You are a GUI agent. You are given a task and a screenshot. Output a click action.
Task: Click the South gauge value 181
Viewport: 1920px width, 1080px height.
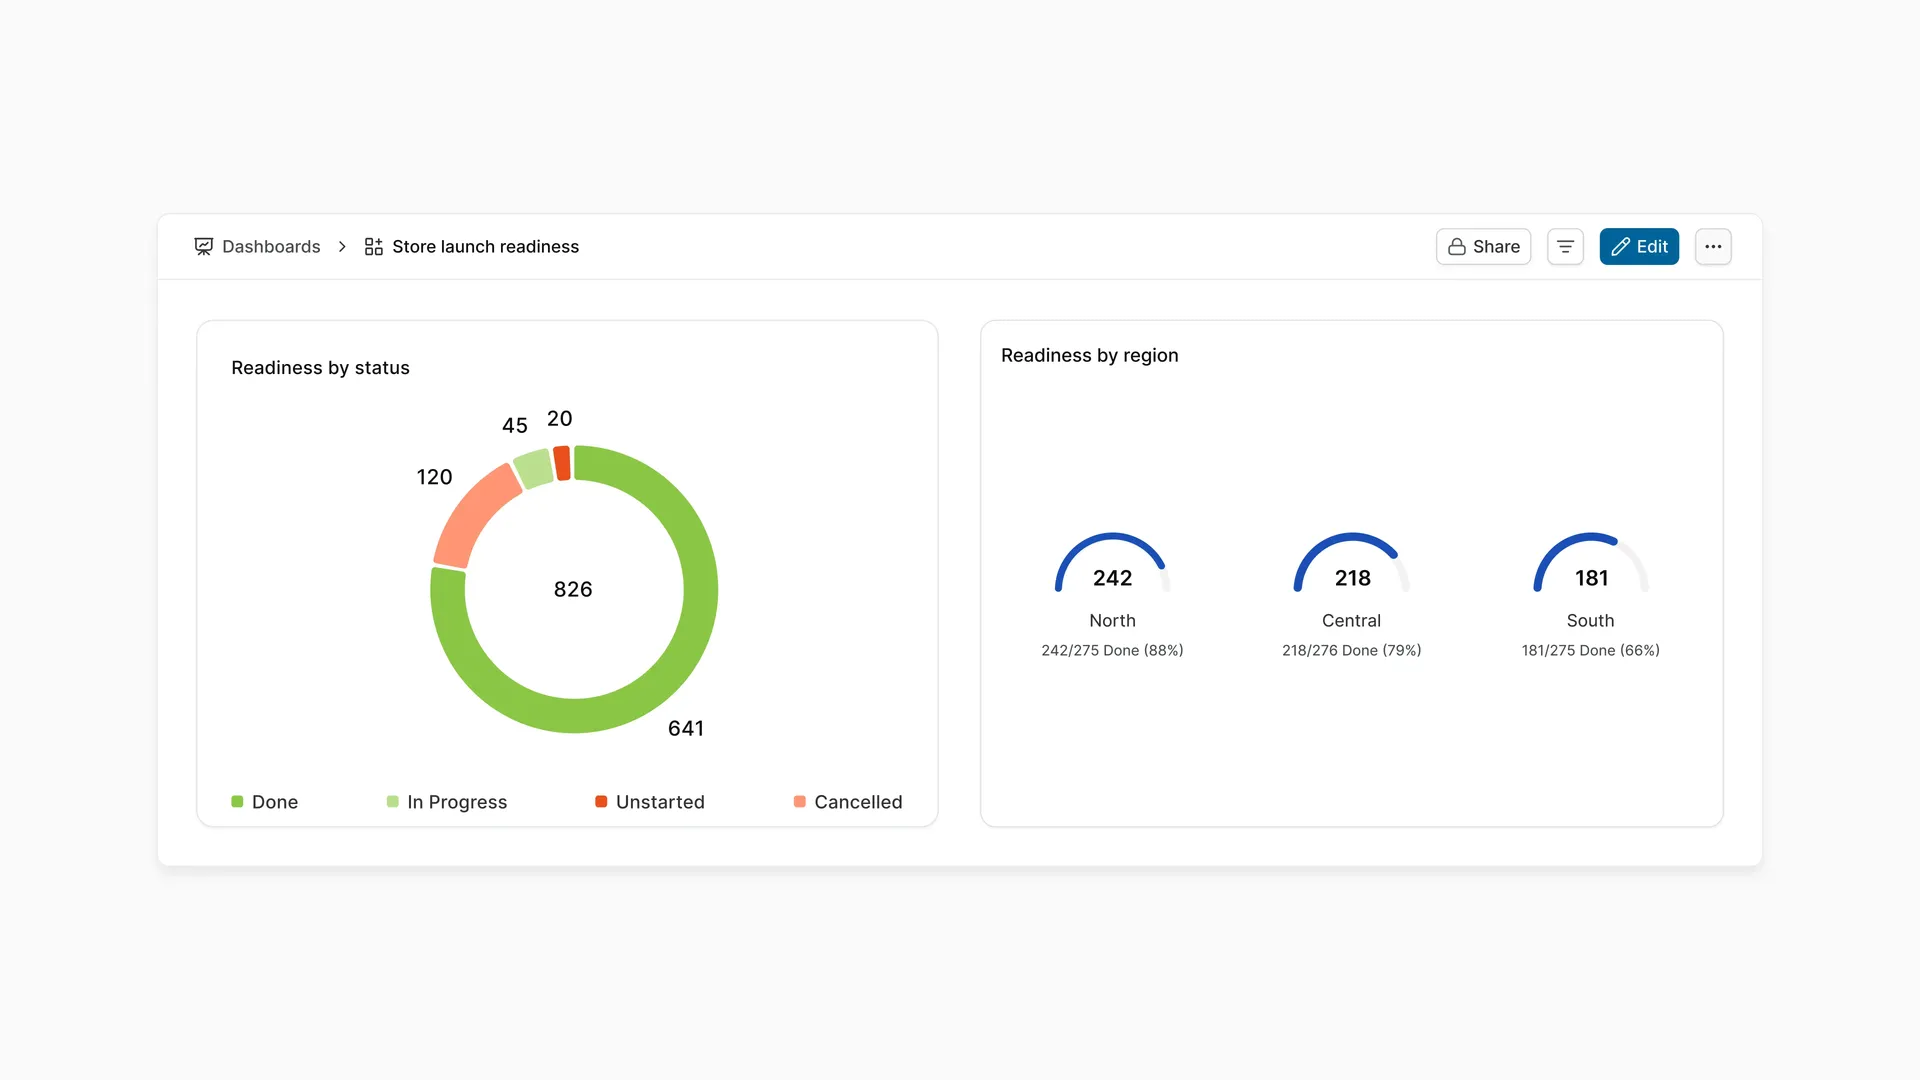tap(1591, 578)
